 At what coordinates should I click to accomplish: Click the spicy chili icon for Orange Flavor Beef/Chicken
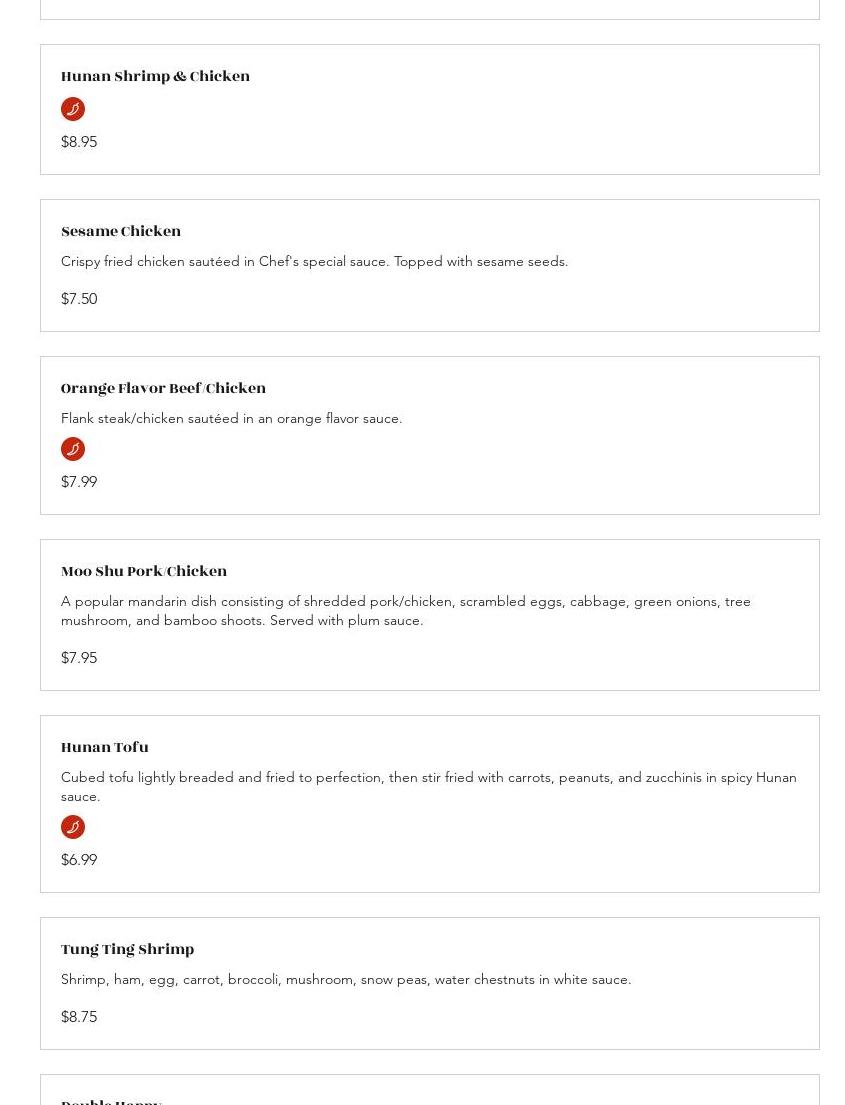pos(73,449)
